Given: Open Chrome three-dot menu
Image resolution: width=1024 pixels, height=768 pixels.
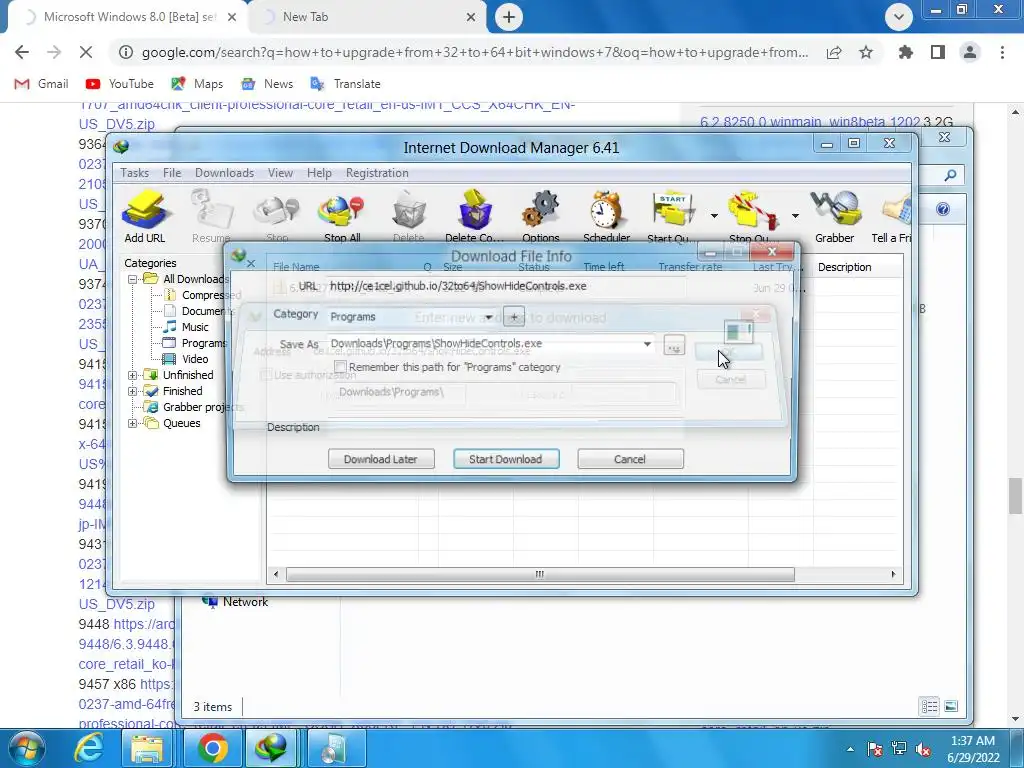Looking at the screenshot, I should (x=1002, y=52).
